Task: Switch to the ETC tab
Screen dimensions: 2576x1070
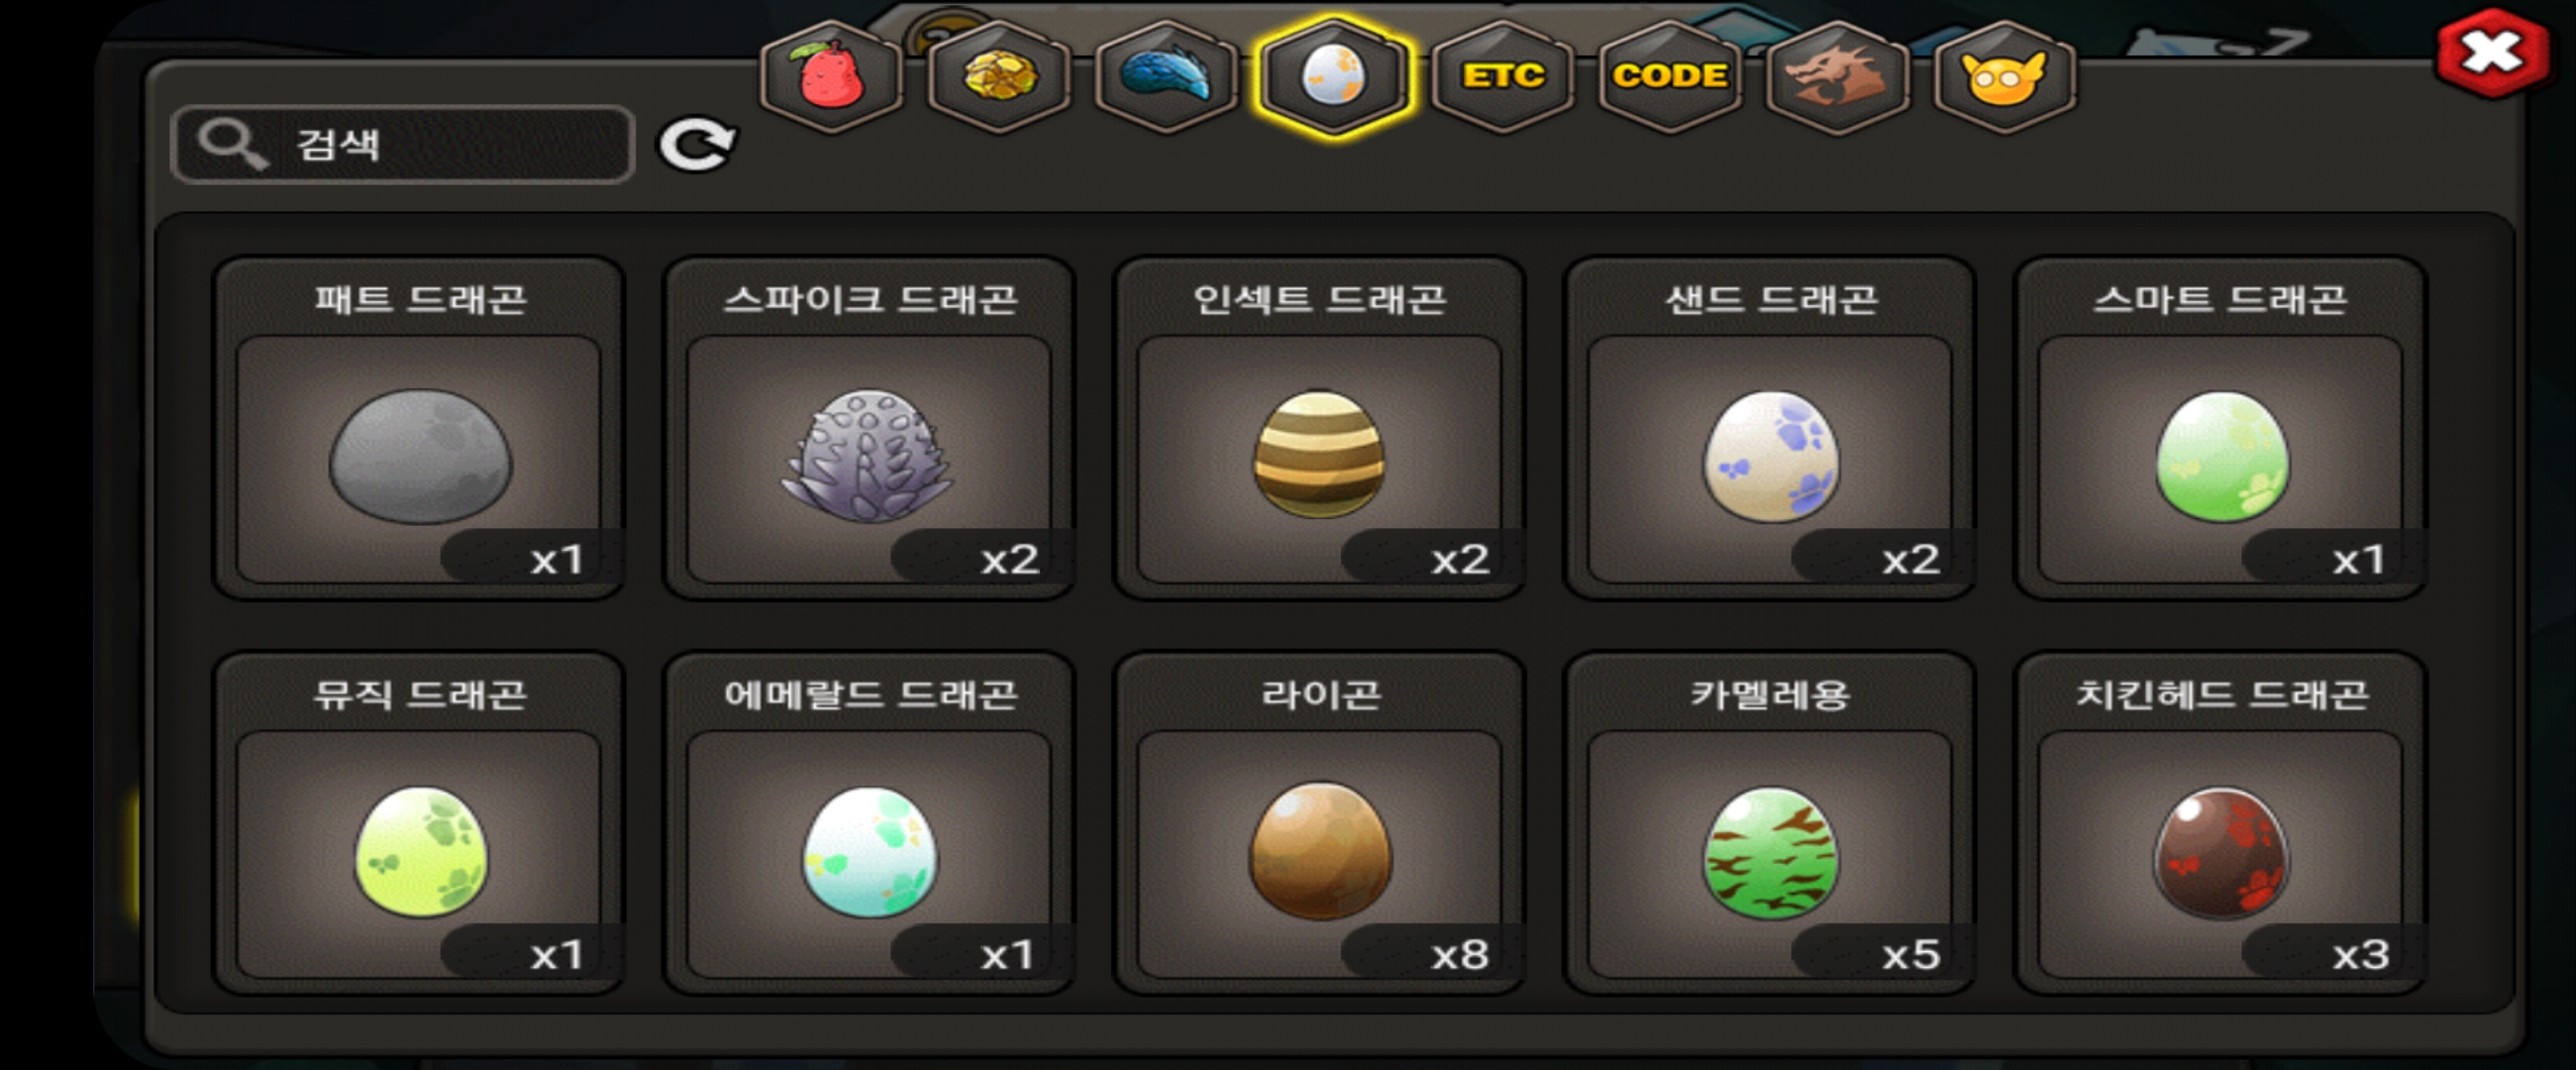Action: tap(1502, 76)
